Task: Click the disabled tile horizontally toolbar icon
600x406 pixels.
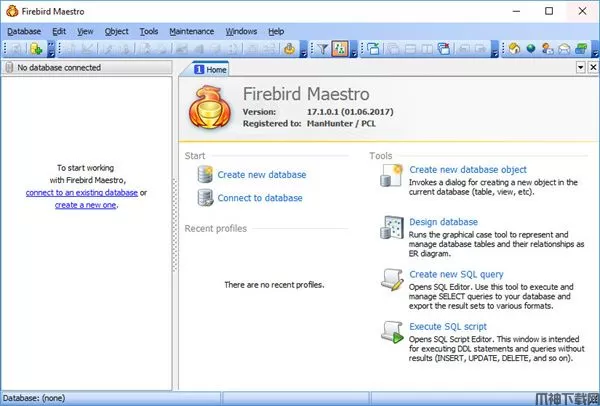Action: [x=410, y=49]
